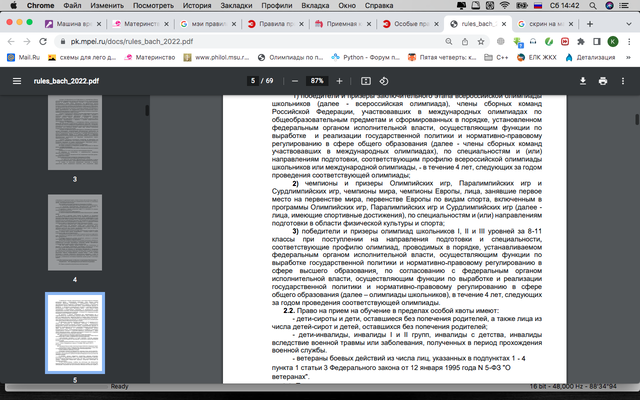Open the Python - Форум bookmark
Viewport: 640px width, 400px height.
357,59
